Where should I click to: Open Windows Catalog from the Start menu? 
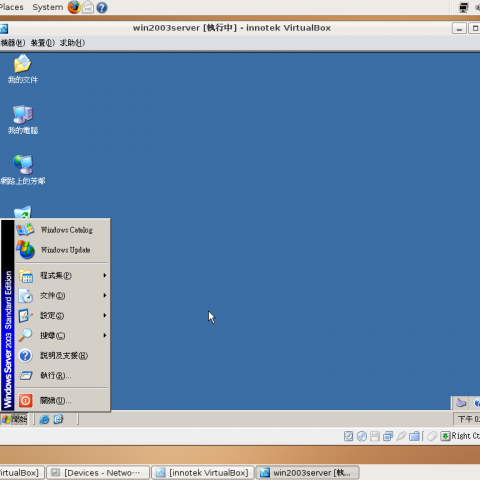click(x=62, y=230)
